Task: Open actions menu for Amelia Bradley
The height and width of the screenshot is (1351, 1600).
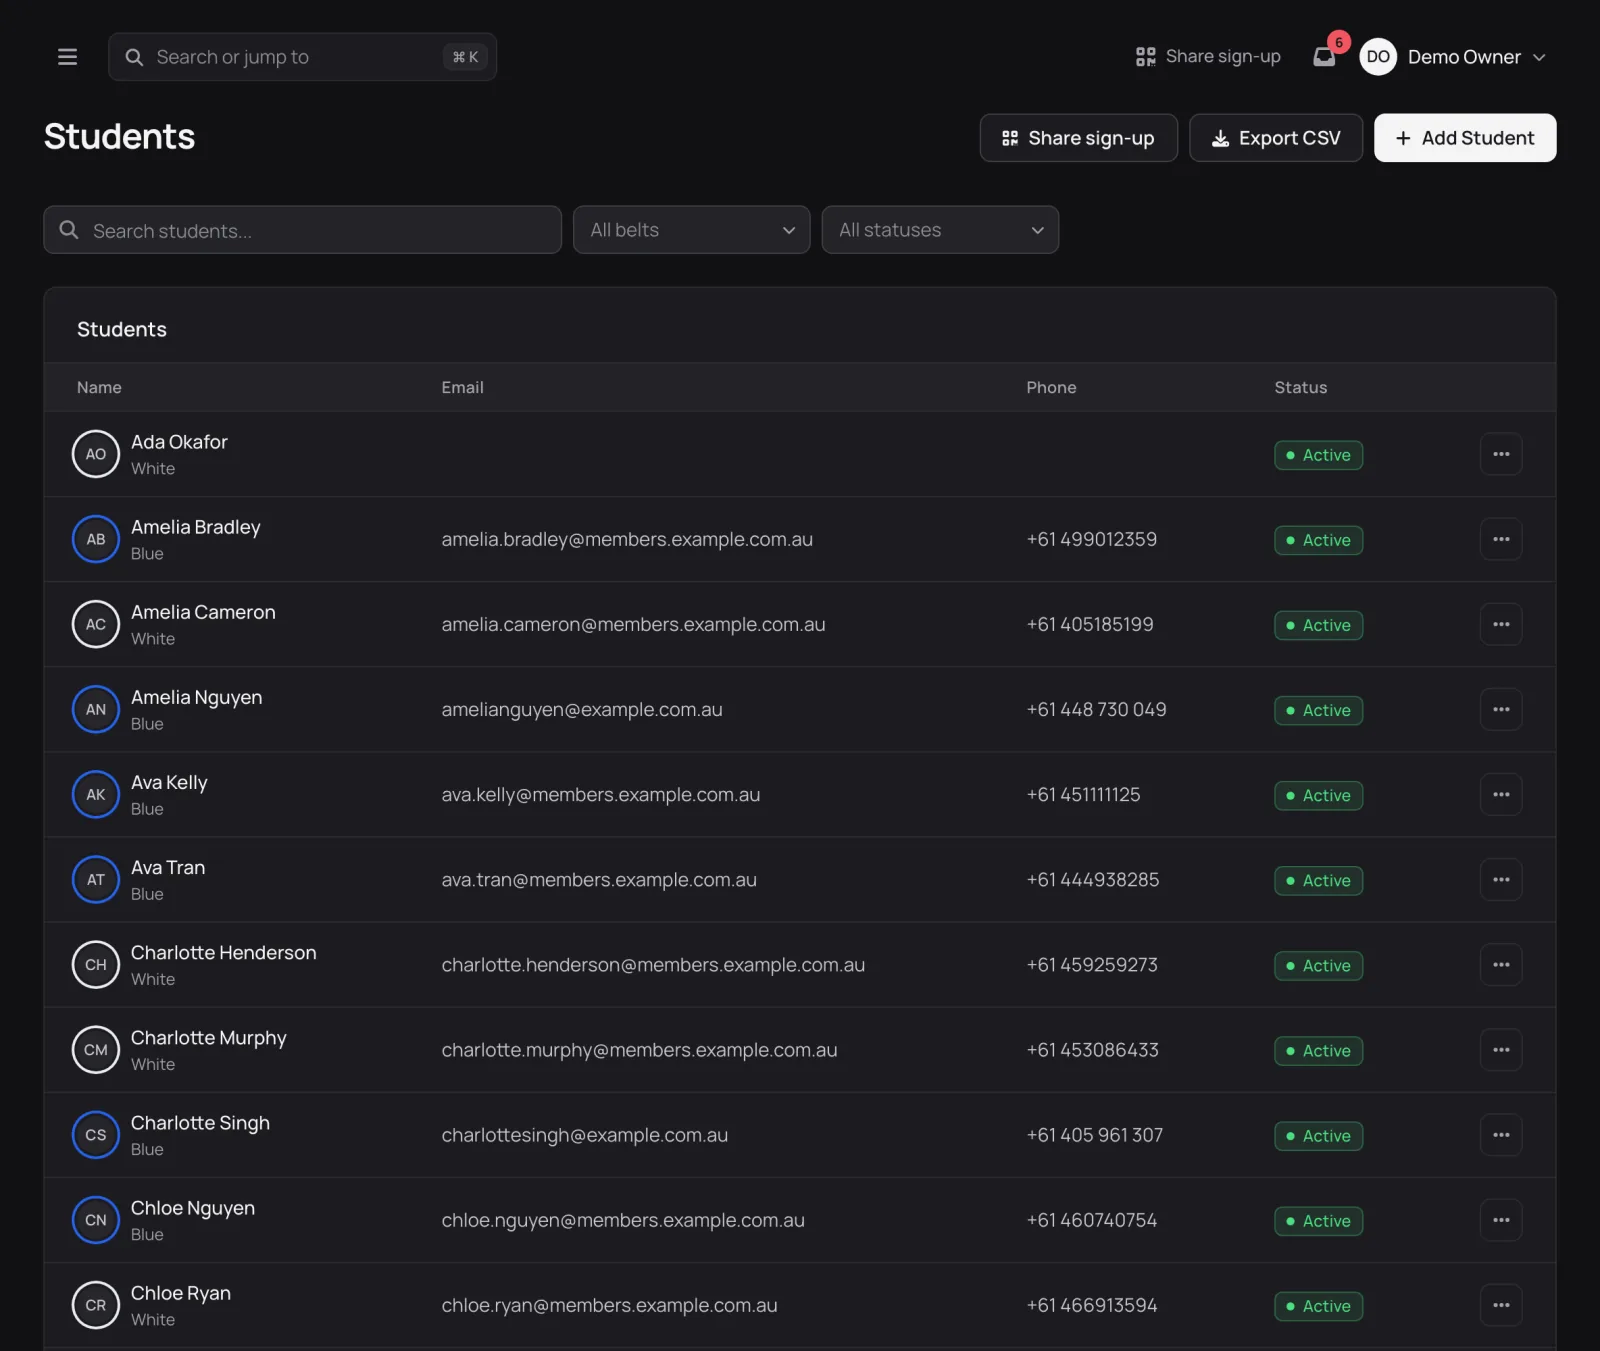Action: [1501, 539]
